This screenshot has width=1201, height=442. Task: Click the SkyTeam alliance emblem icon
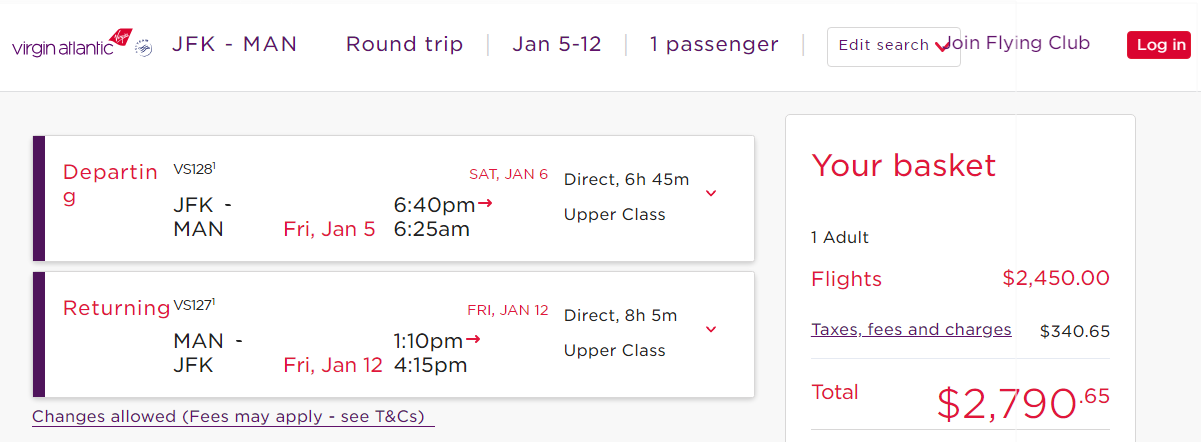[144, 47]
